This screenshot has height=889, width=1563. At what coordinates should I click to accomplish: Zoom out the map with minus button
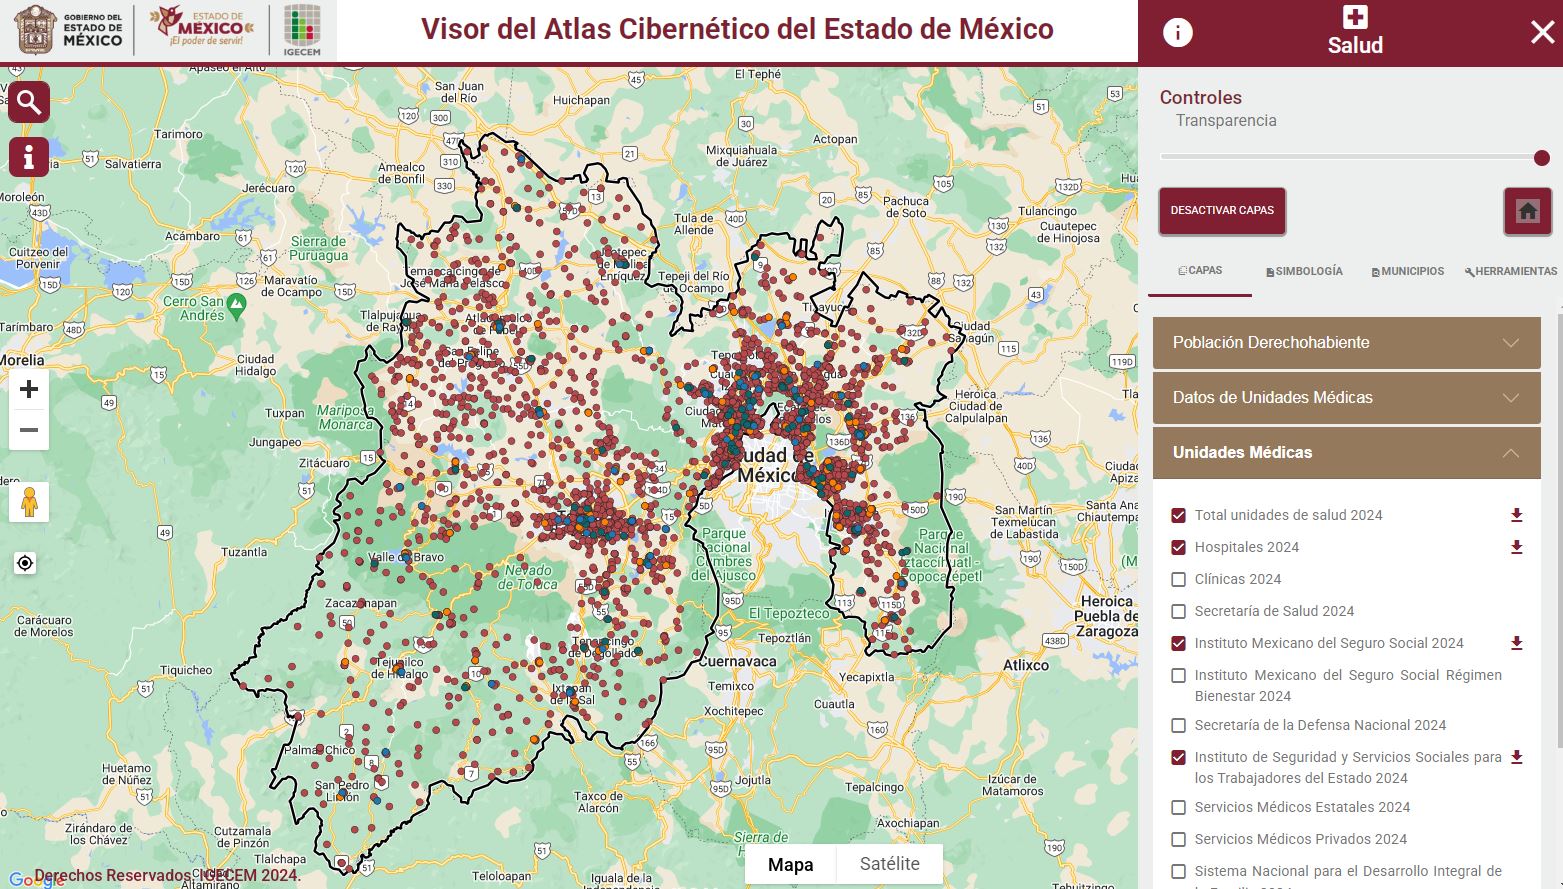tap(29, 430)
